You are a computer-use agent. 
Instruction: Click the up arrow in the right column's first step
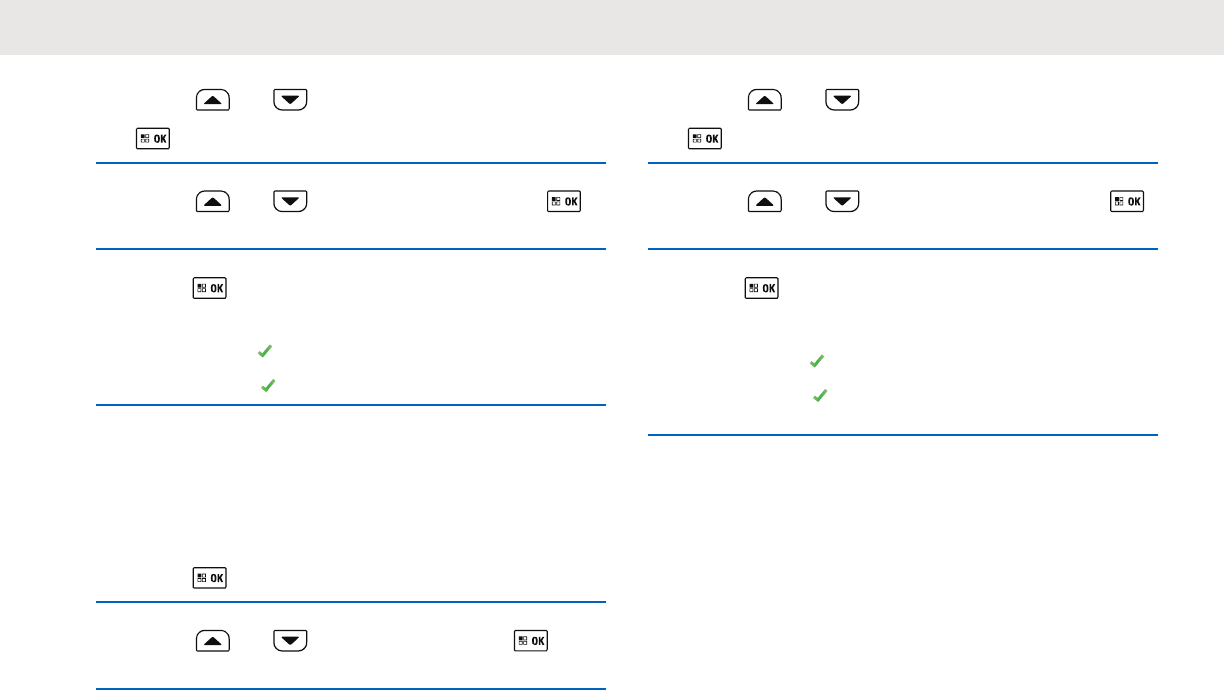pyautogui.click(x=765, y=100)
